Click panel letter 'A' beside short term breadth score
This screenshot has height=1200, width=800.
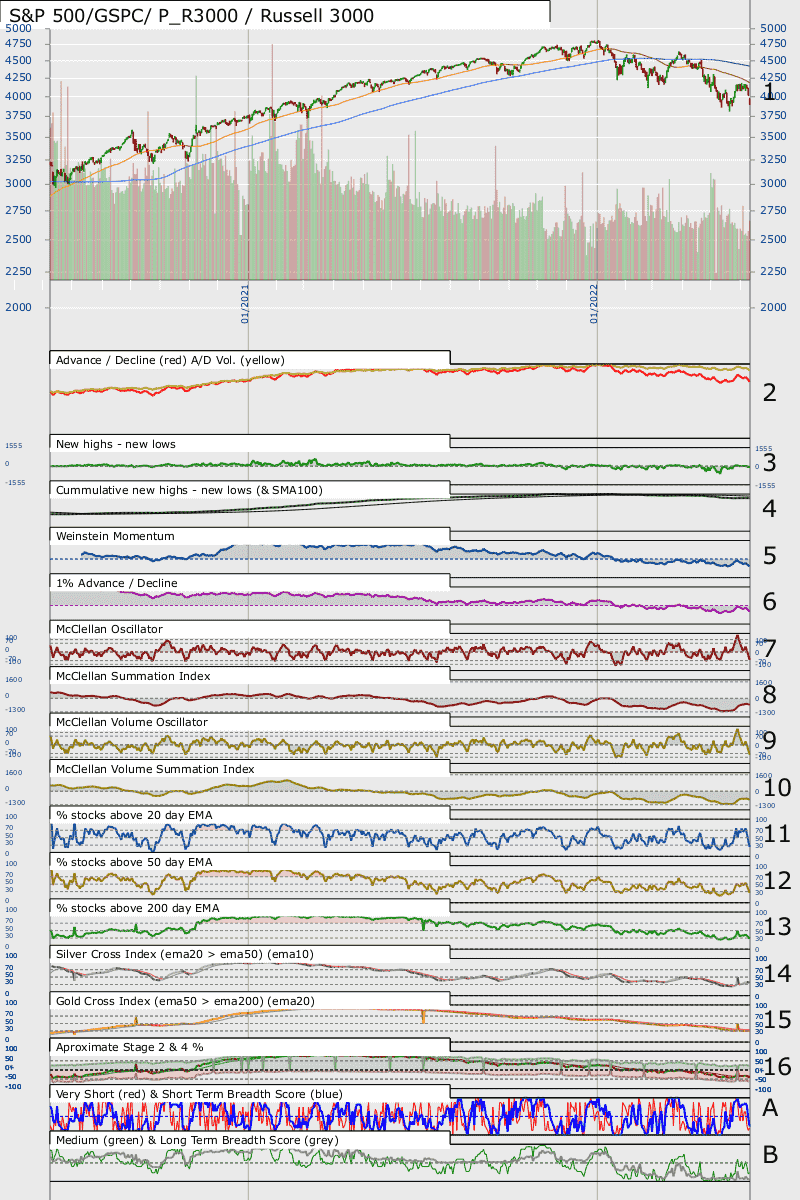click(x=770, y=1108)
